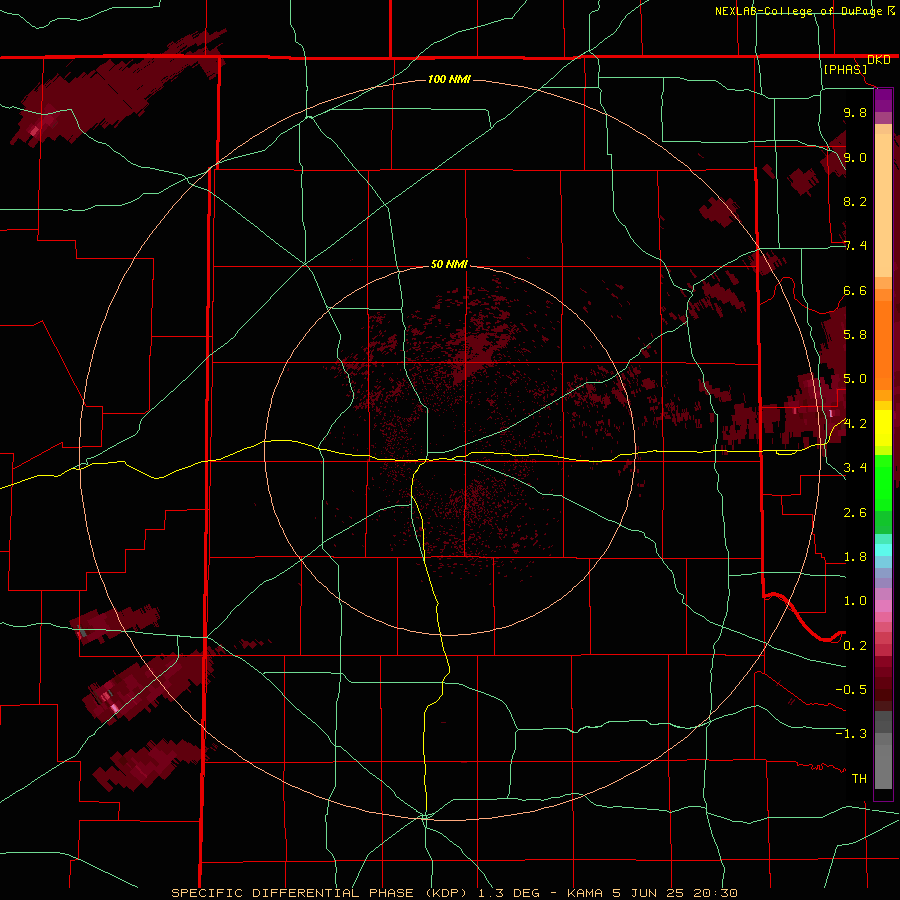Click the 50 NMI range ring label
900x900 pixels.
[449, 265]
